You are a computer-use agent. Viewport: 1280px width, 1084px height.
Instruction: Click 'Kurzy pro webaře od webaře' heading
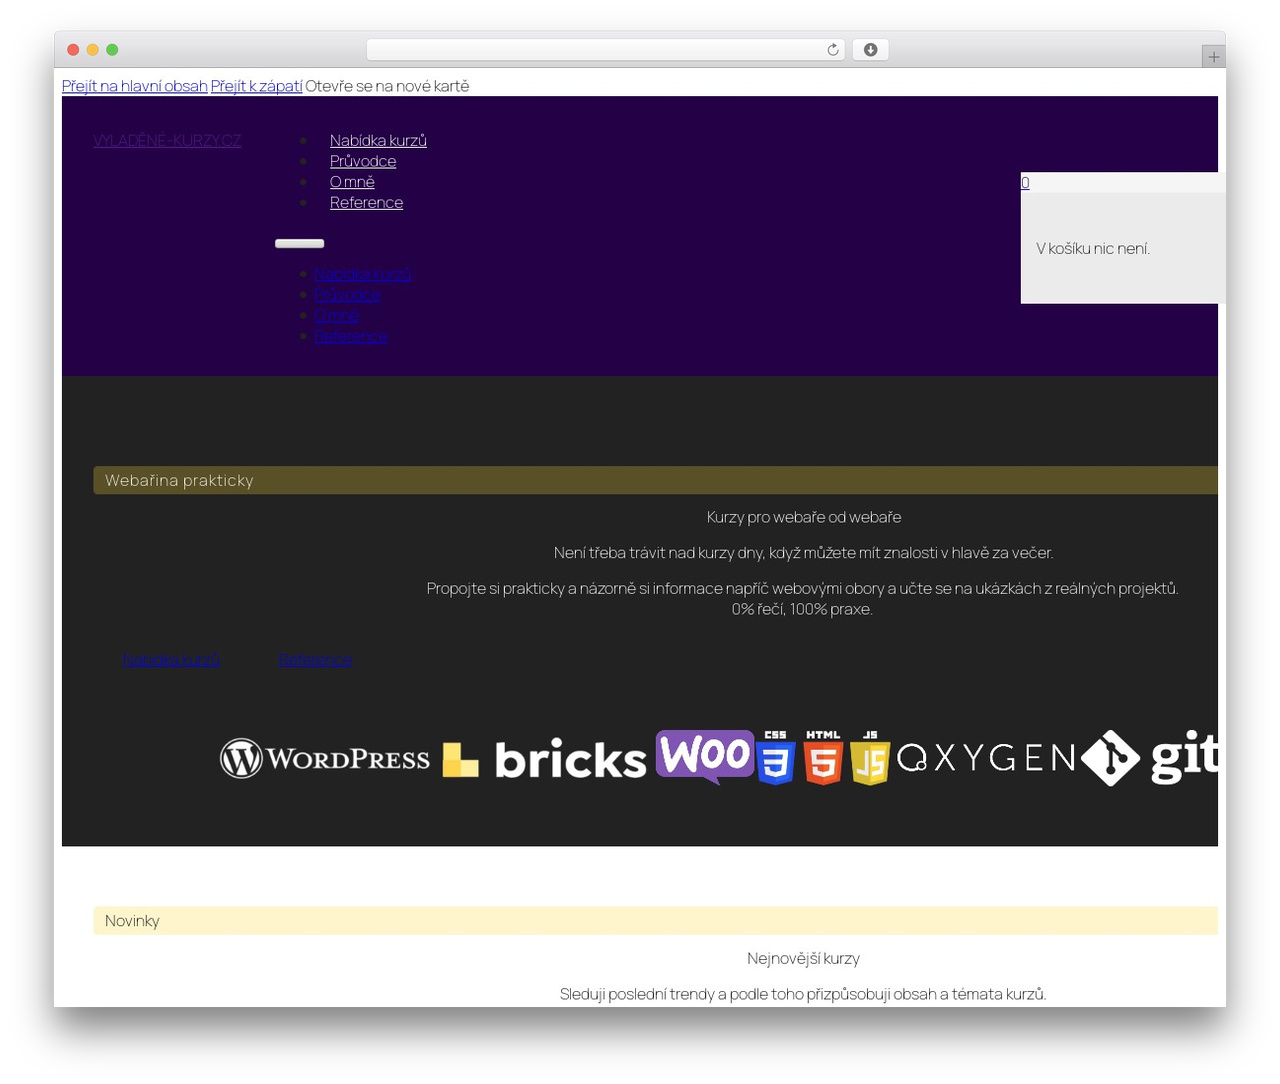pos(804,517)
